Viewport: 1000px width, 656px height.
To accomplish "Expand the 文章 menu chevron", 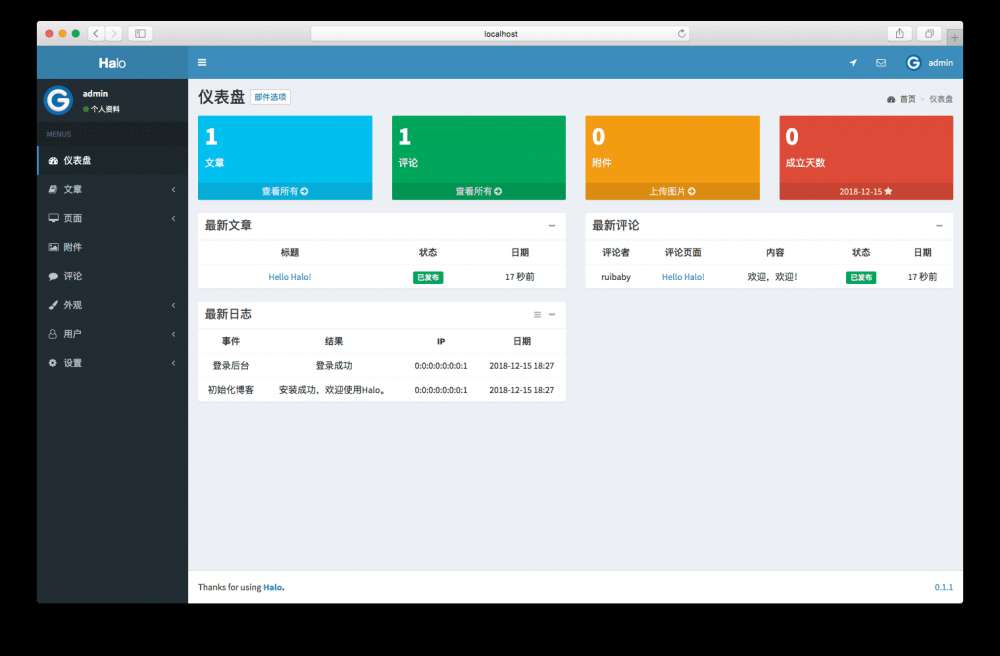I will tap(173, 189).
